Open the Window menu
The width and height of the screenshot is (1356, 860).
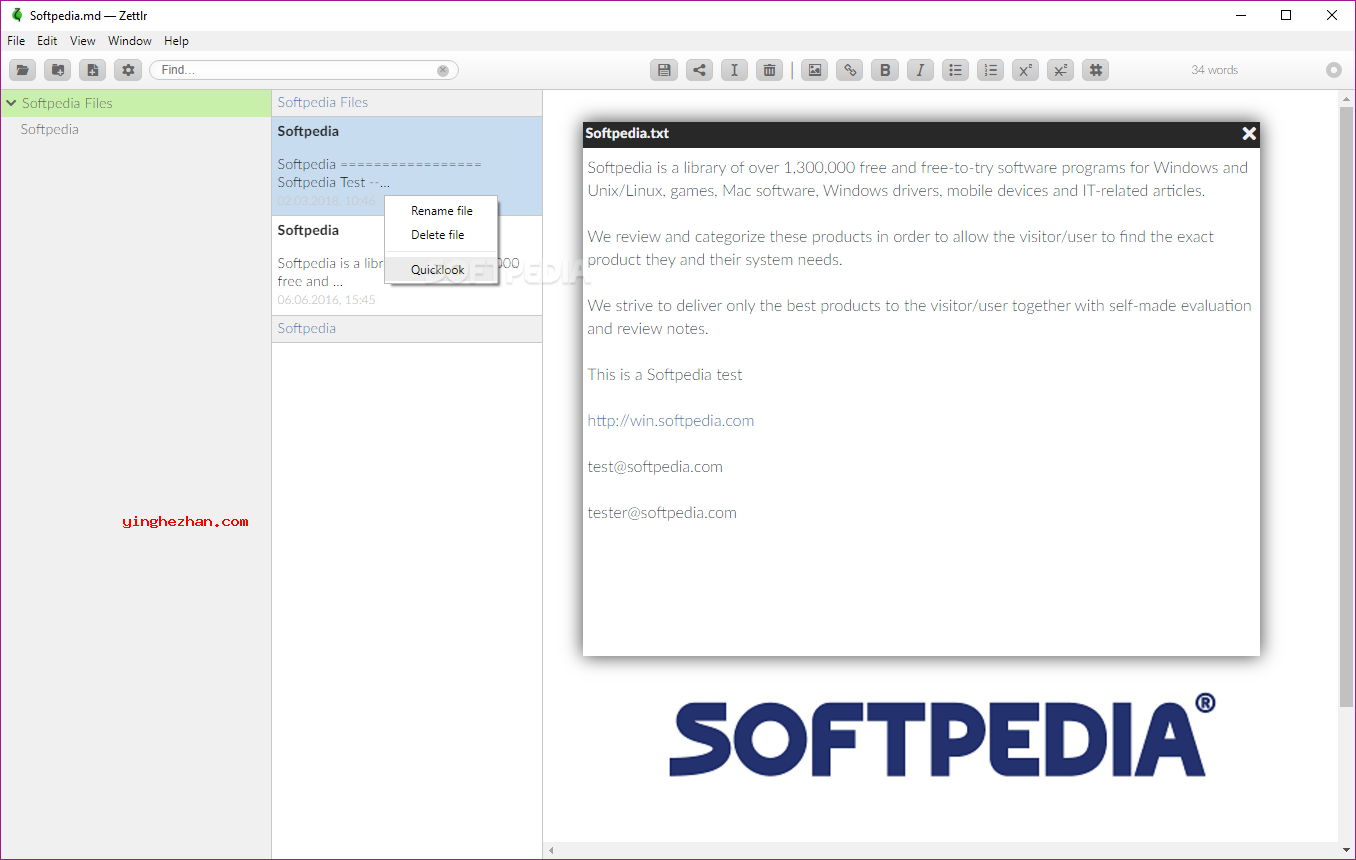pyautogui.click(x=130, y=41)
